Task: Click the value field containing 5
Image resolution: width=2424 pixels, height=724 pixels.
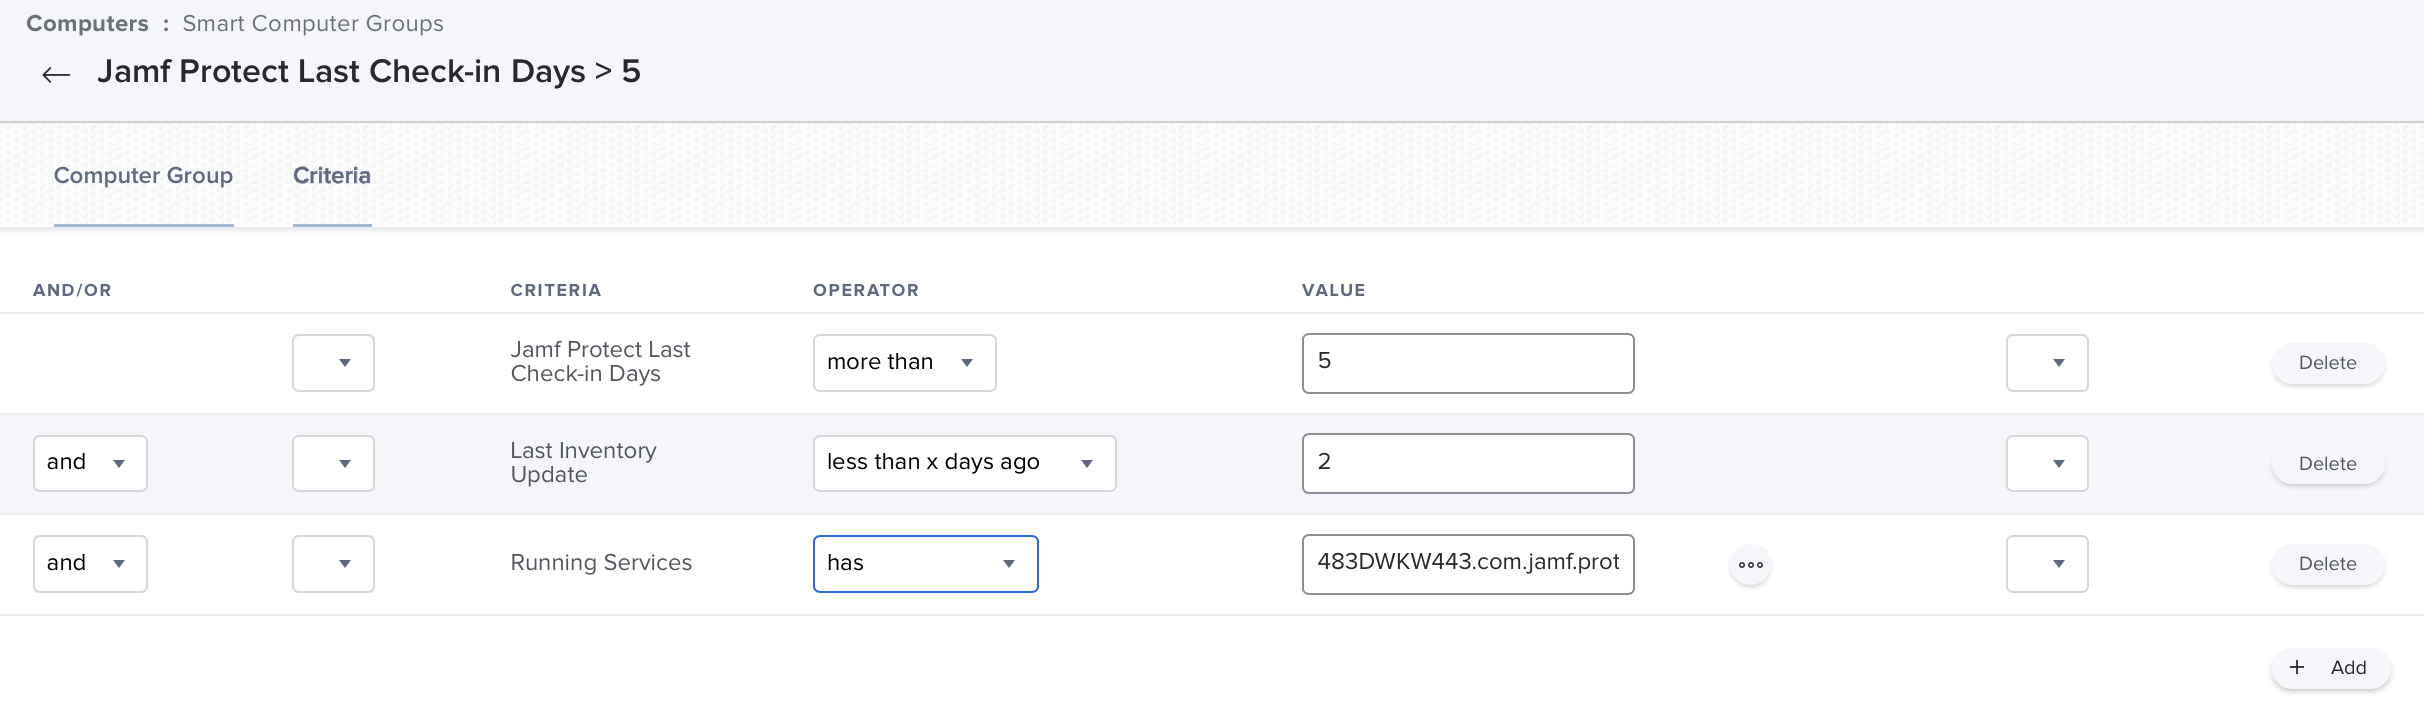Action: click(x=1467, y=363)
